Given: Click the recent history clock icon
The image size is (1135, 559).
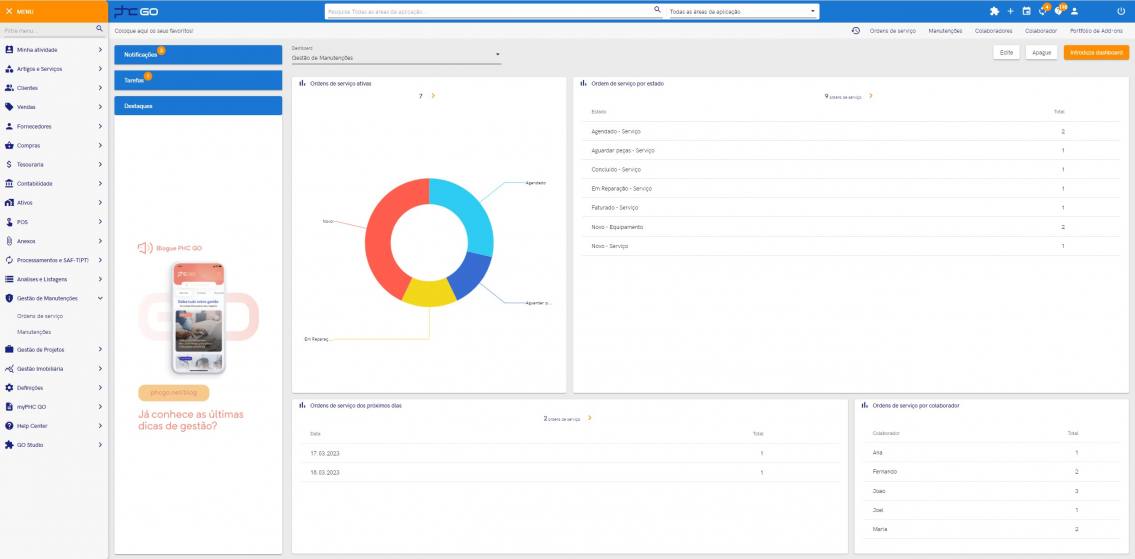Looking at the screenshot, I should [x=856, y=31].
